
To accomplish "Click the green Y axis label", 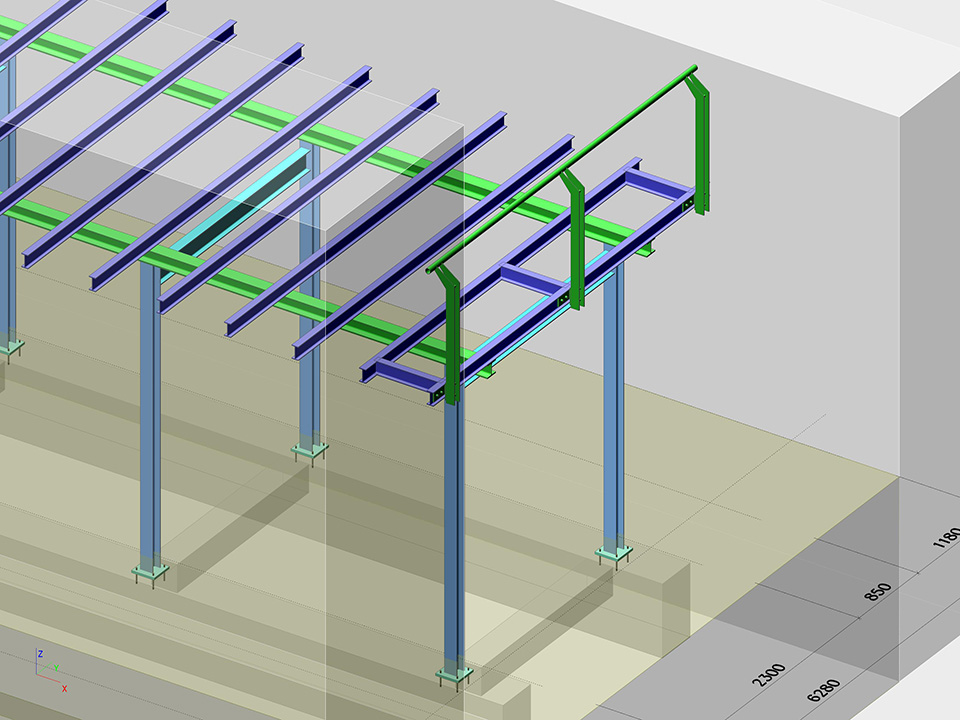I will [56, 667].
